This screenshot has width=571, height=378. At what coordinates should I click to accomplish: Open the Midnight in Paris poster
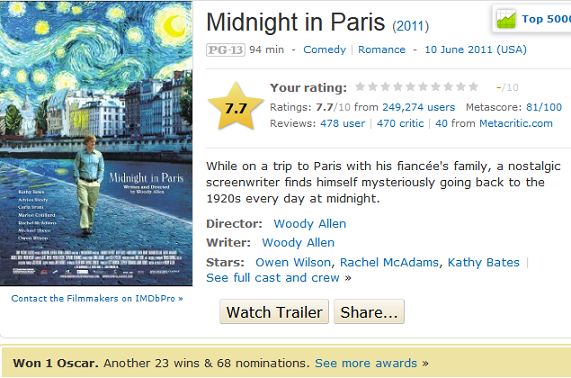(96, 143)
